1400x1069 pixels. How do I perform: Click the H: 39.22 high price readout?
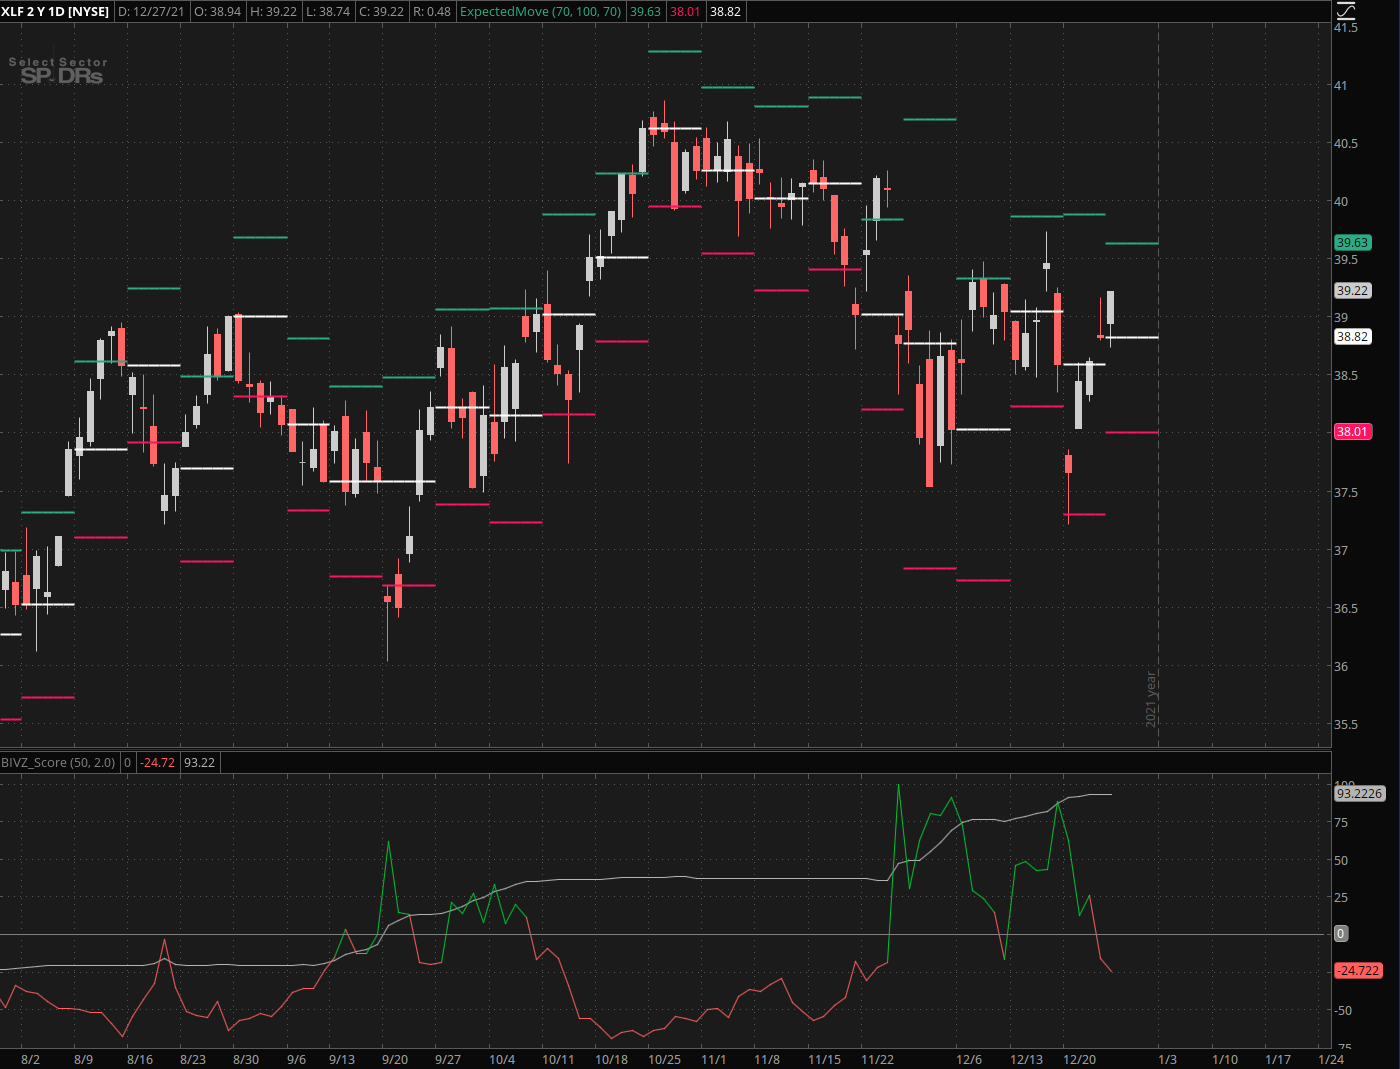274,12
